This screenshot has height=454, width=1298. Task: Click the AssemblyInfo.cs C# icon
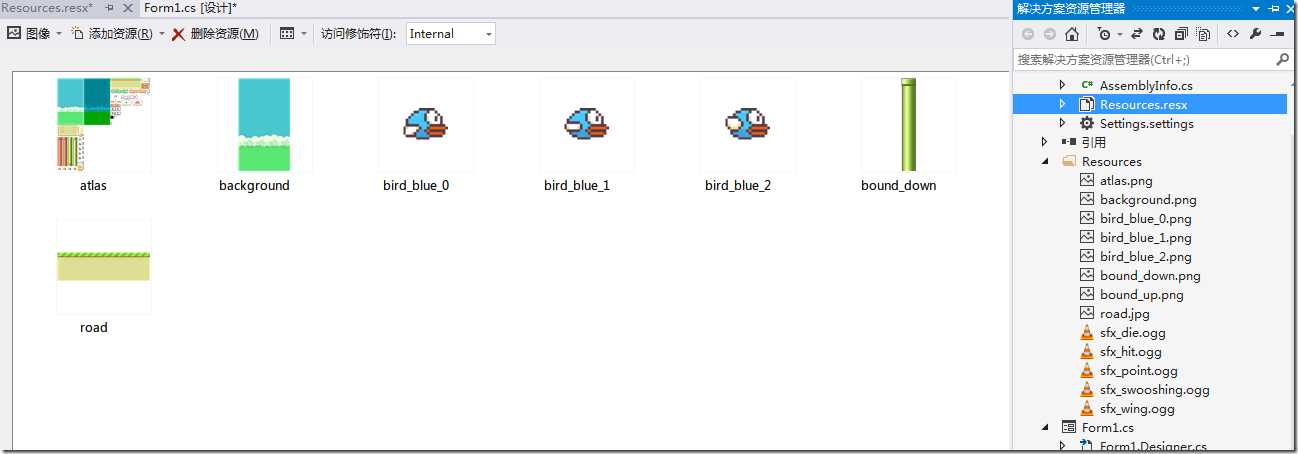click(x=1087, y=86)
